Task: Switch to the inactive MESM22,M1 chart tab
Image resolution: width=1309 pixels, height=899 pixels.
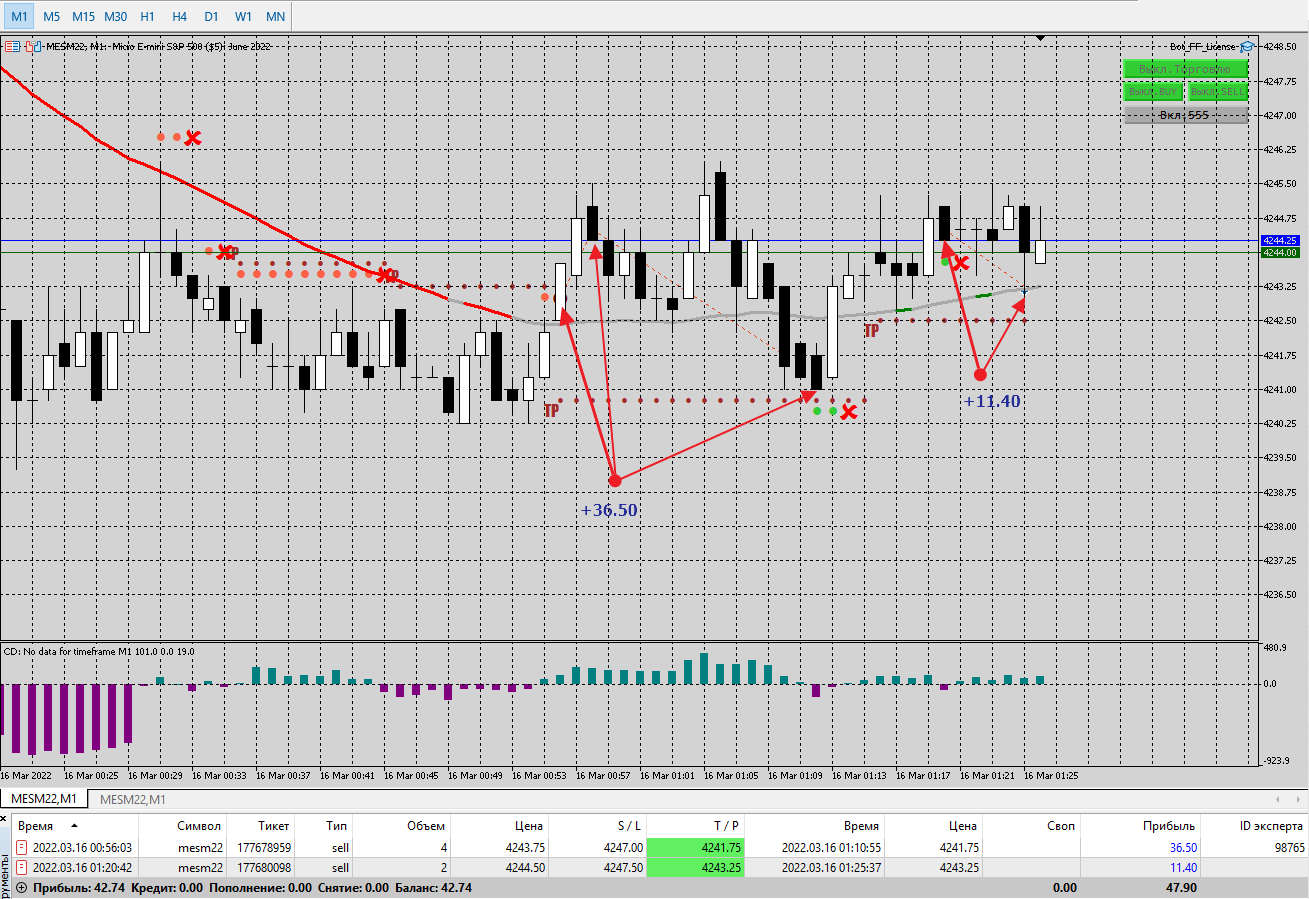Action: pyautogui.click(x=133, y=799)
